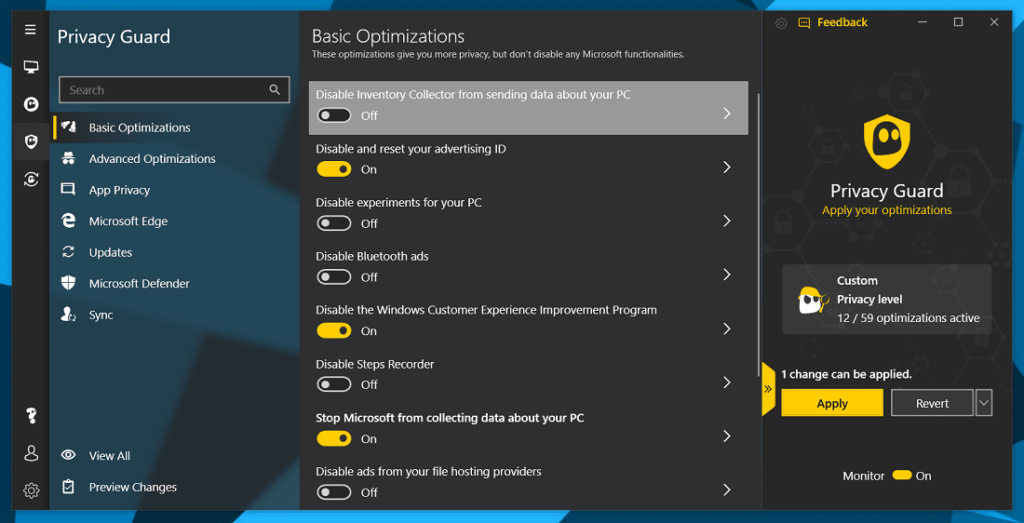Click the gear icon beside Feedback
This screenshot has width=1024, height=523.
(x=781, y=24)
